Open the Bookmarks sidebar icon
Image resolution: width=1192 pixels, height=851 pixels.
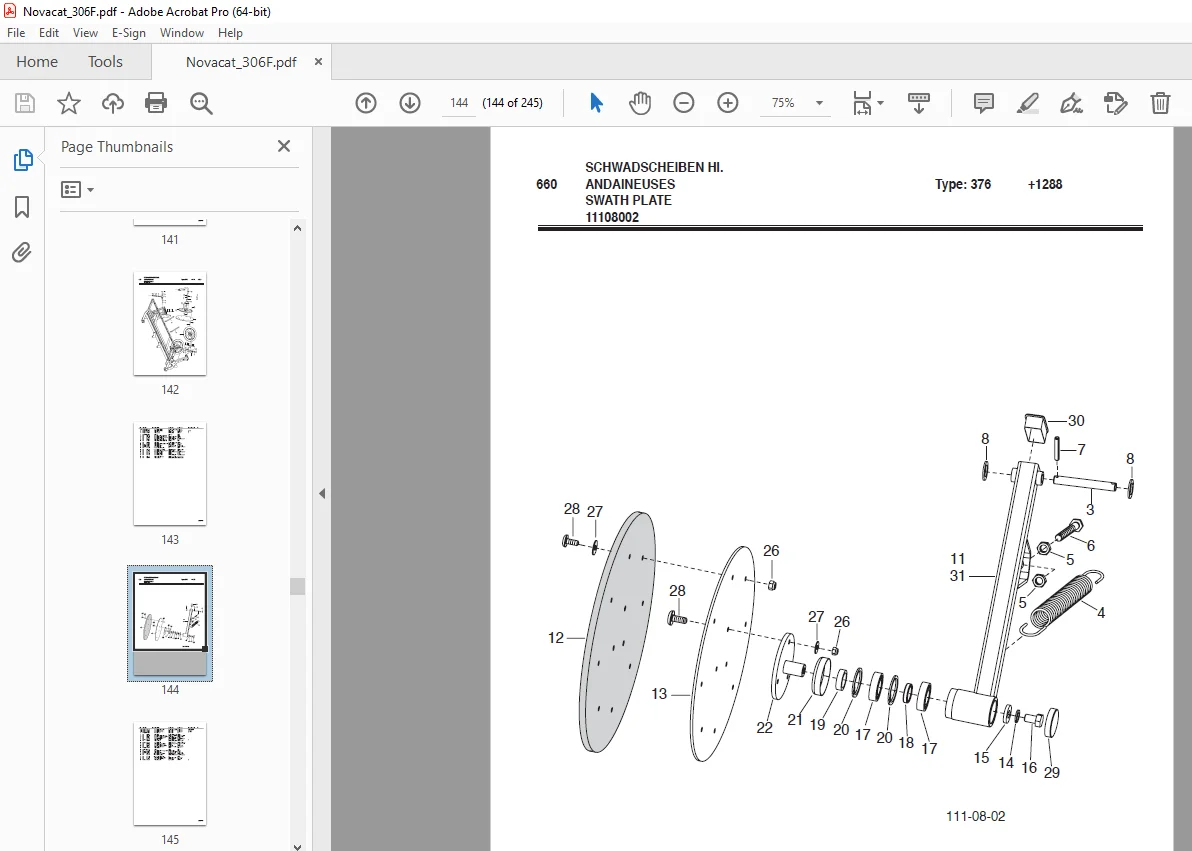[22, 207]
